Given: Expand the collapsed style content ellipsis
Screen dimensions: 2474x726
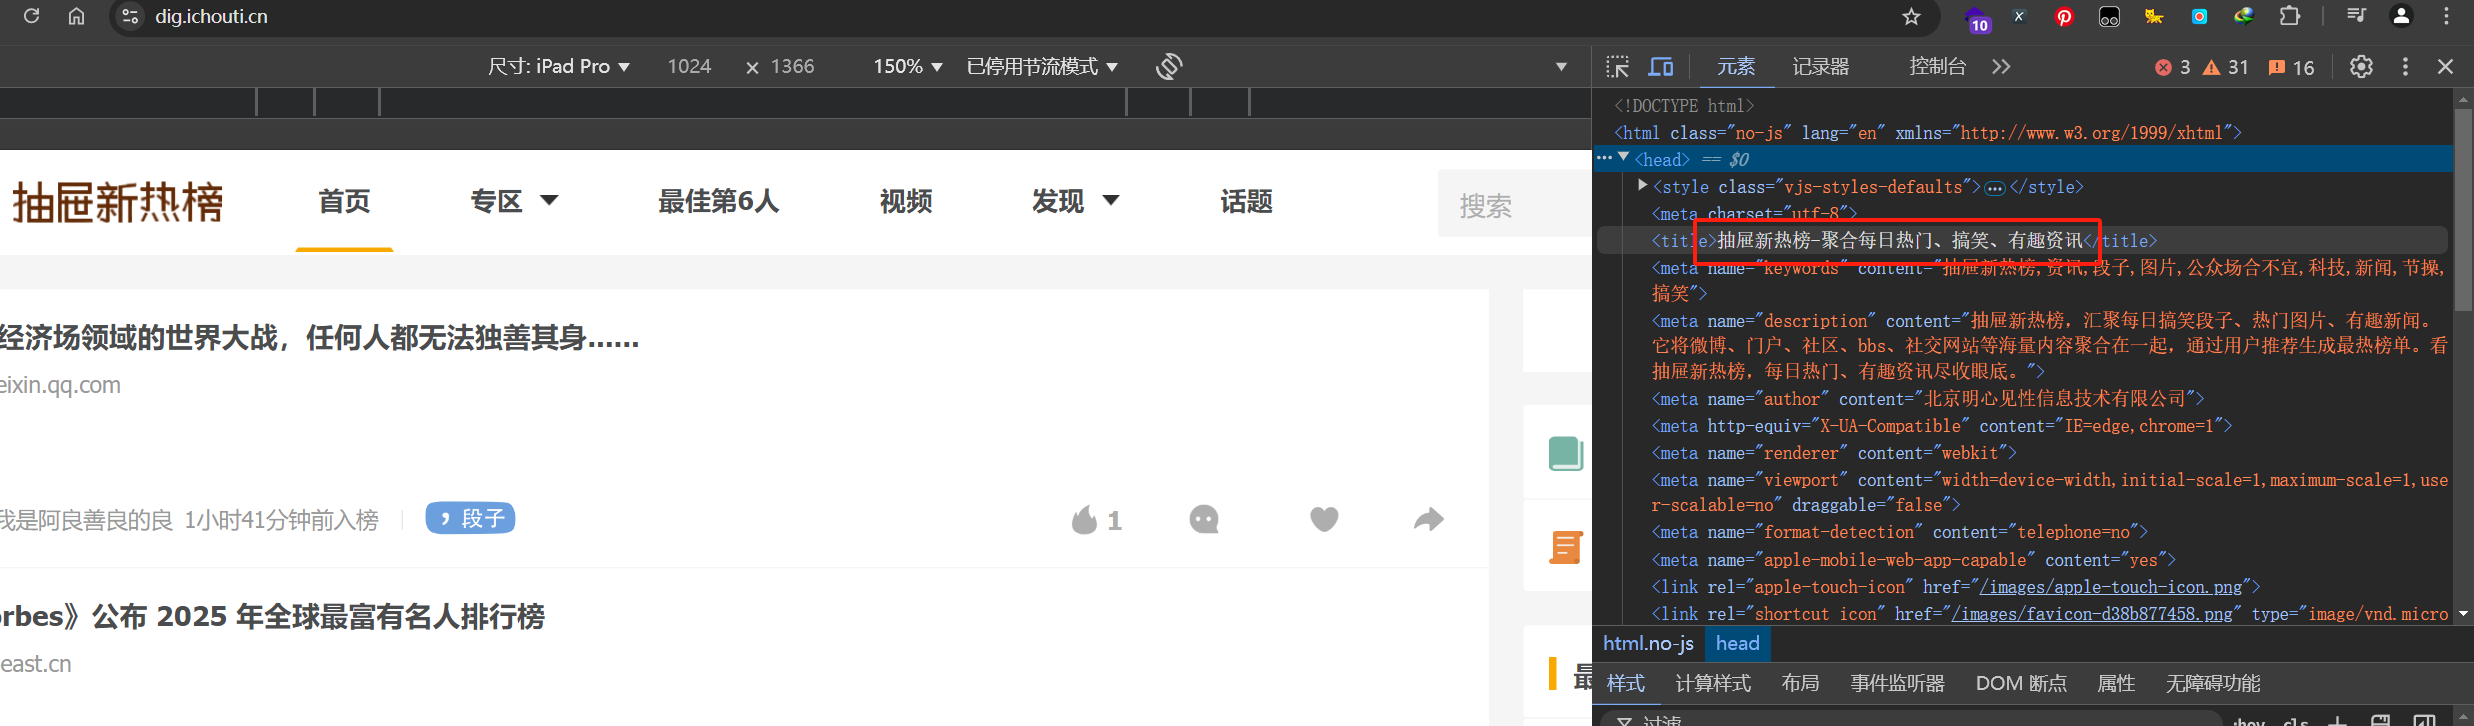Looking at the screenshot, I should point(1995,188).
